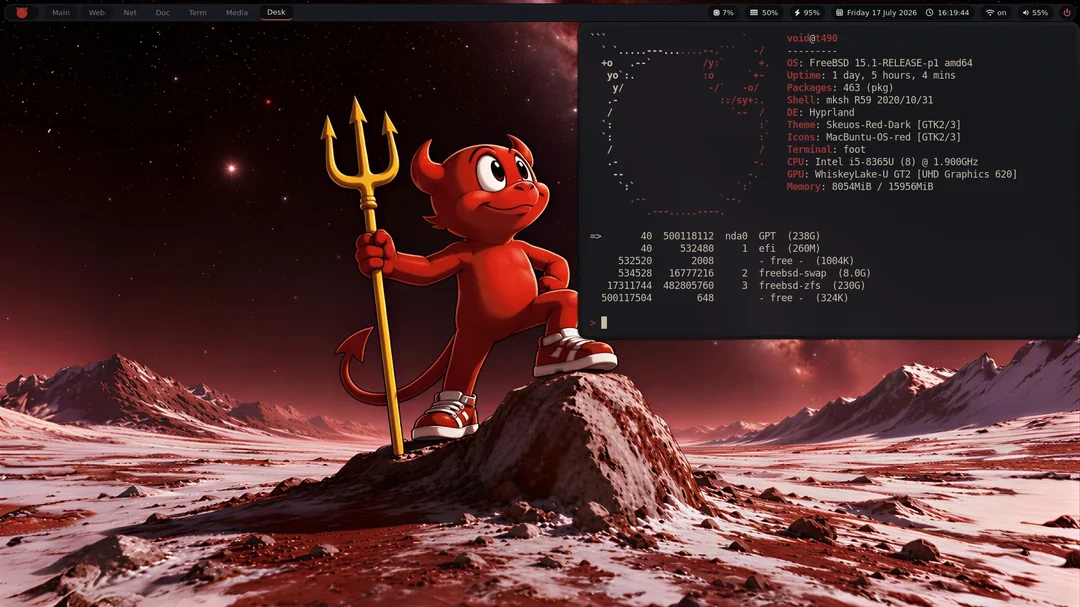Click the 'freebsd-swap (8.0G)' partition row

744,273
